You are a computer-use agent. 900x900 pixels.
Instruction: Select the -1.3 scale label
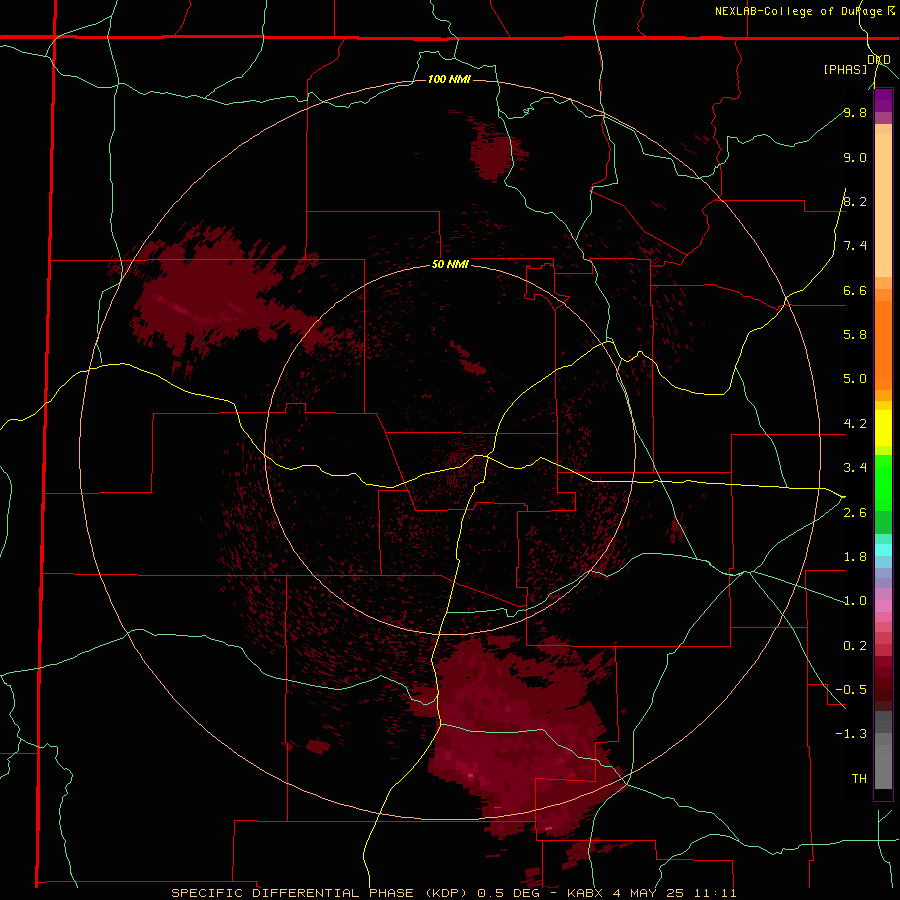coord(851,734)
